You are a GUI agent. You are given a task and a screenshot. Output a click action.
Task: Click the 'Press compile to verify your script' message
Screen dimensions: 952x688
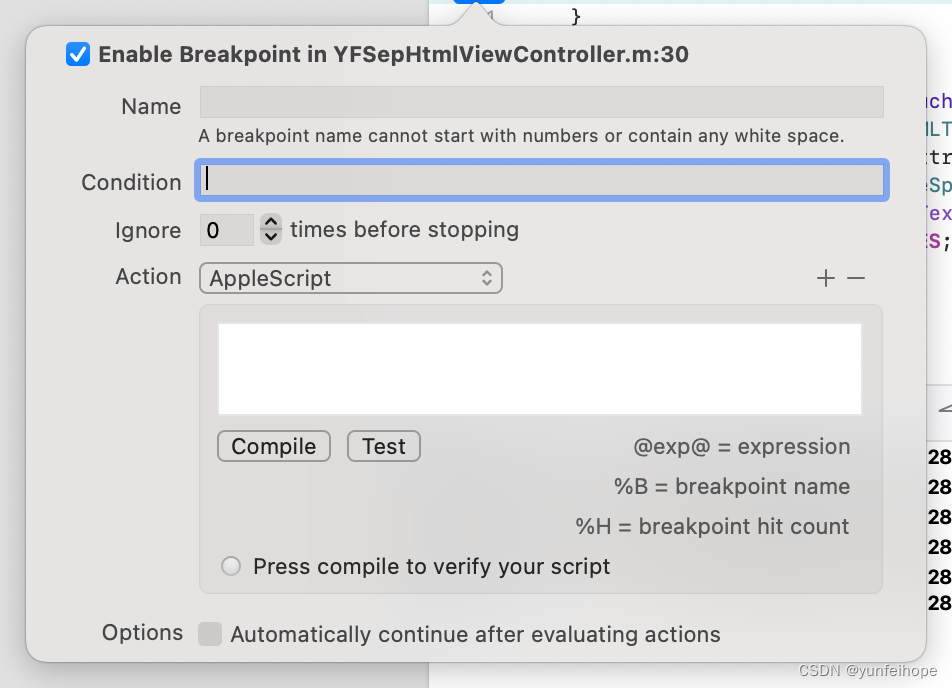[x=431, y=567]
